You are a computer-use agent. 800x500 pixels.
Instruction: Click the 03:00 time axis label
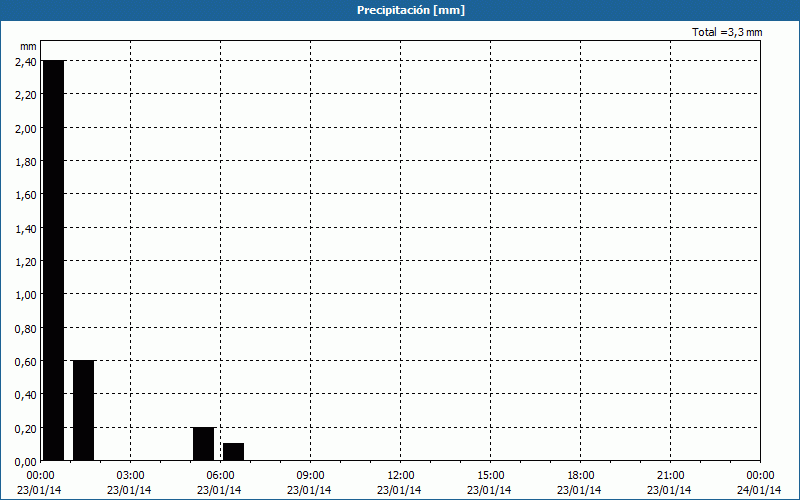(131, 476)
